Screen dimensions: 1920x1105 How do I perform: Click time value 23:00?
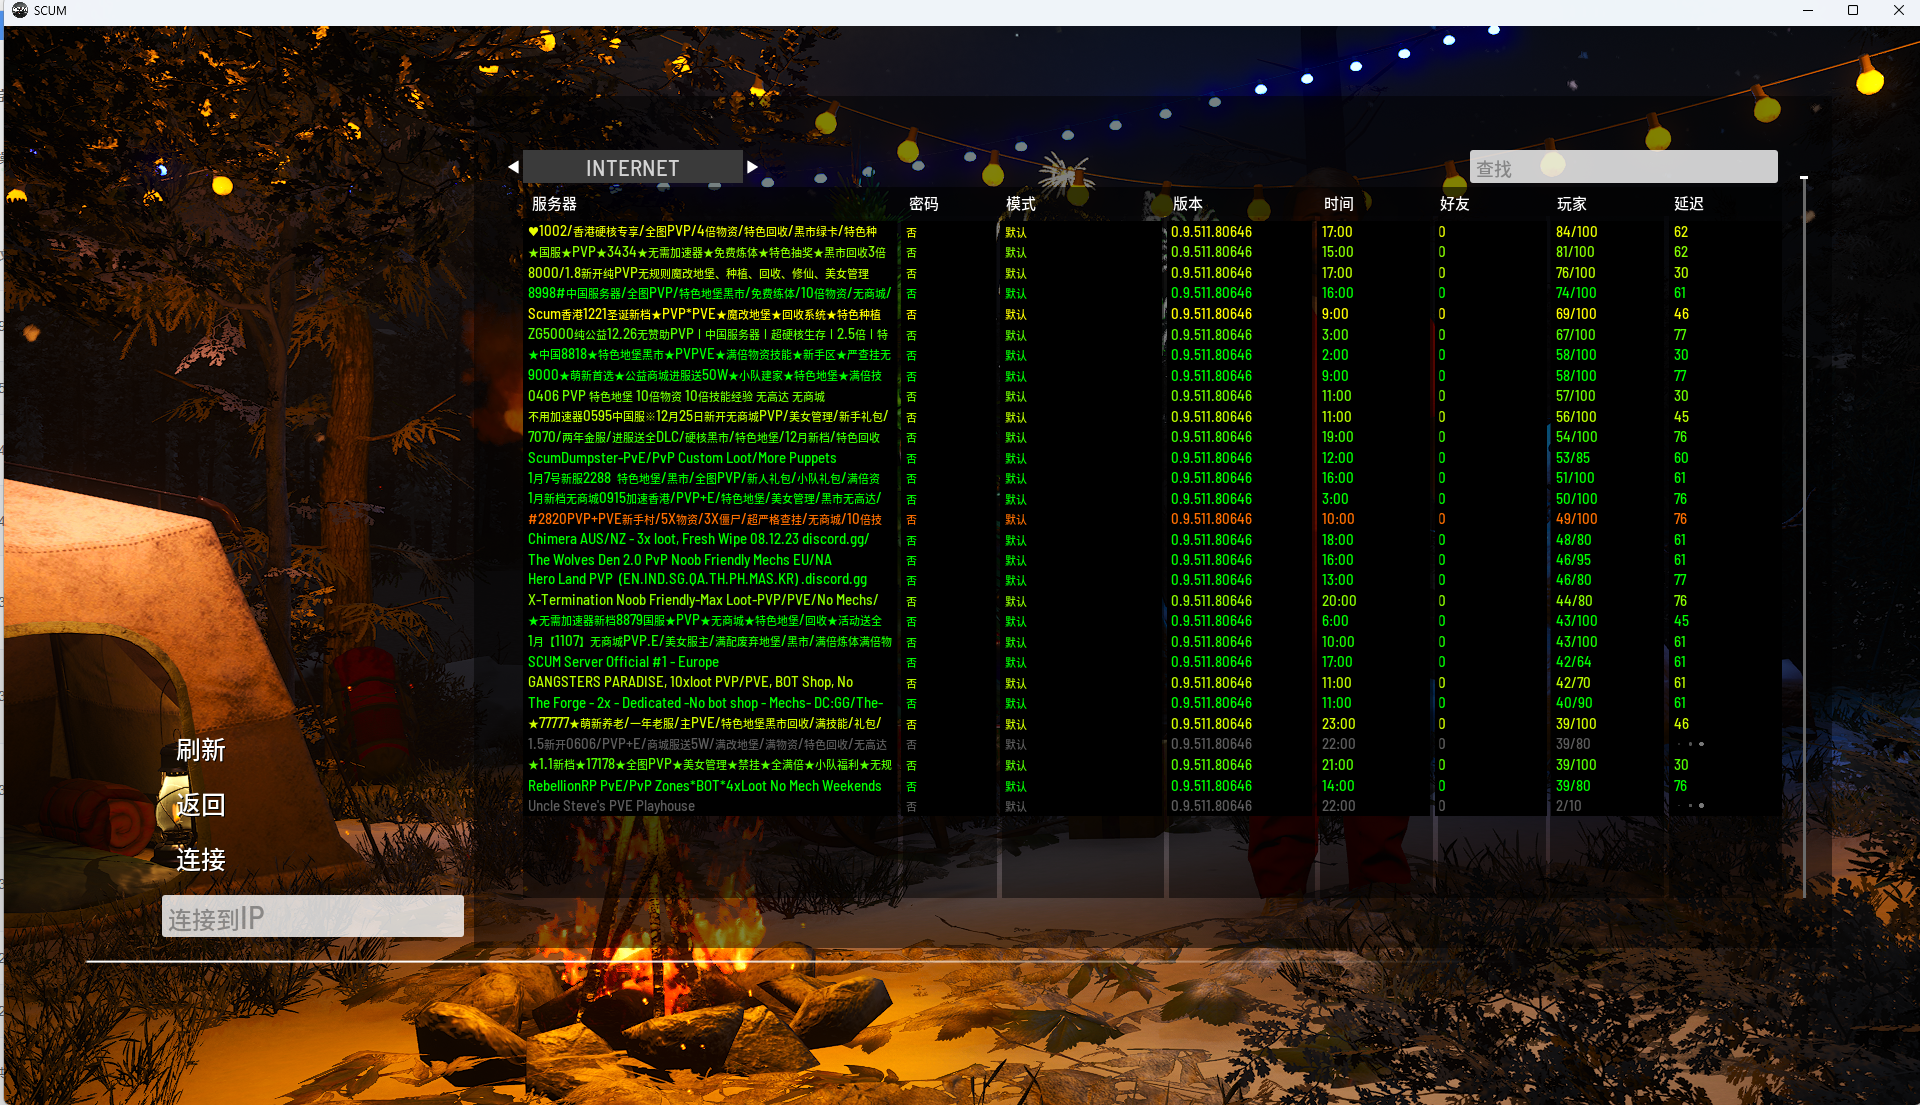coord(1339,724)
